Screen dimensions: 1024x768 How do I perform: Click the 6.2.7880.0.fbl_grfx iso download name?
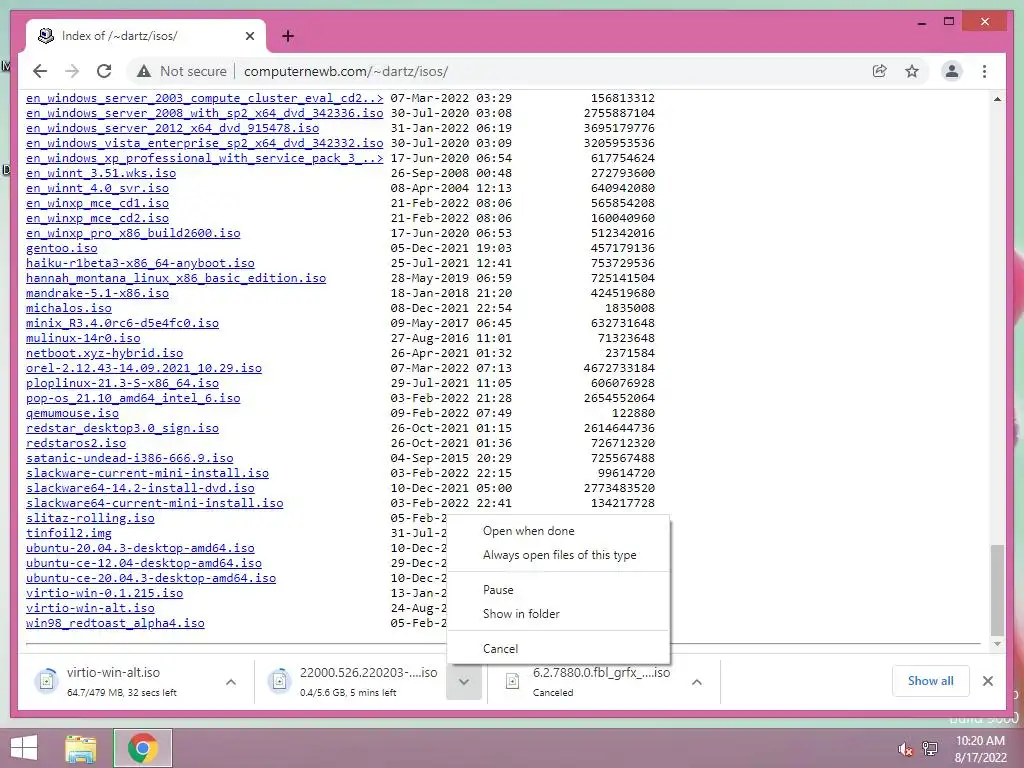point(601,673)
